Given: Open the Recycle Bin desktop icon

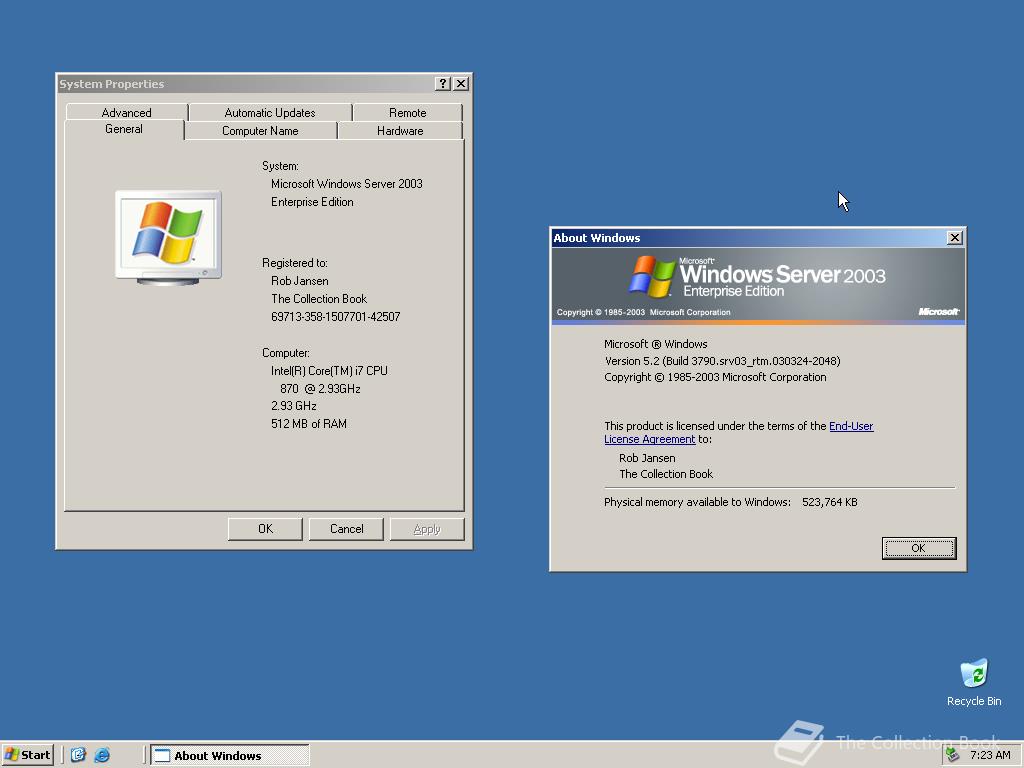Looking at the screenshot, I should pos(974,682).
